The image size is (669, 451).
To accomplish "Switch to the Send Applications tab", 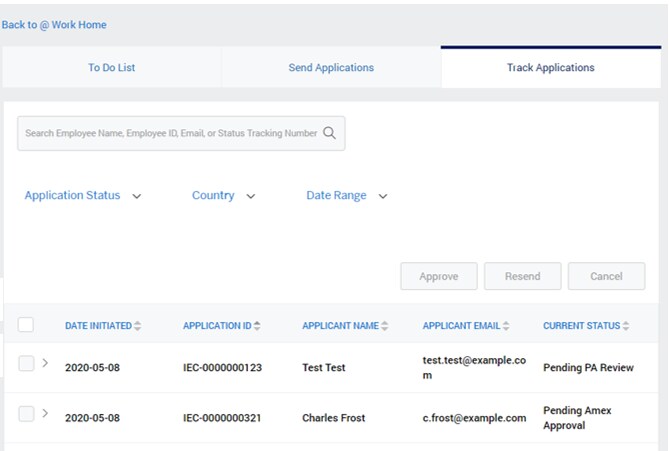I will click(331, 68).
